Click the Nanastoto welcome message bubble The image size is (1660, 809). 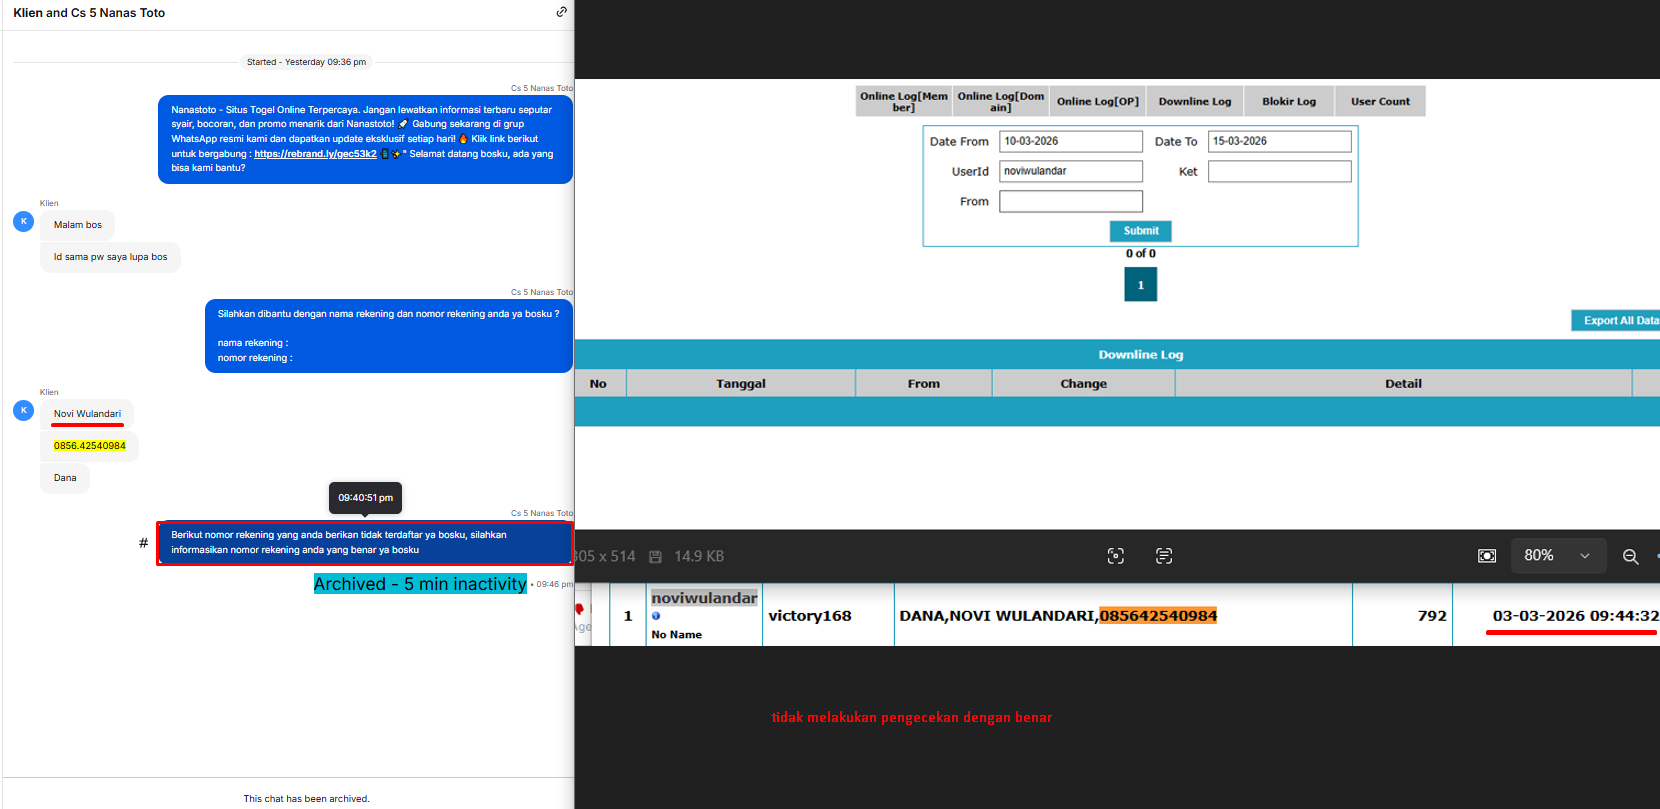click(365, 139)
